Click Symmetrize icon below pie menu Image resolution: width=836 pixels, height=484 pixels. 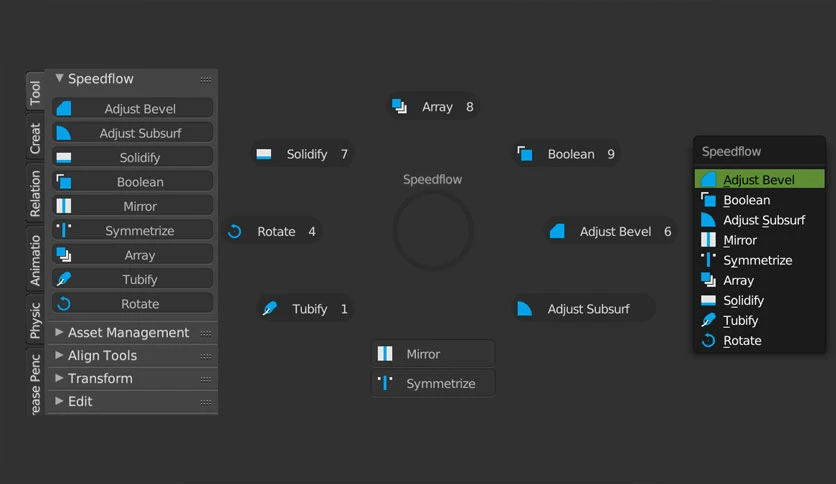coord(385,383)
